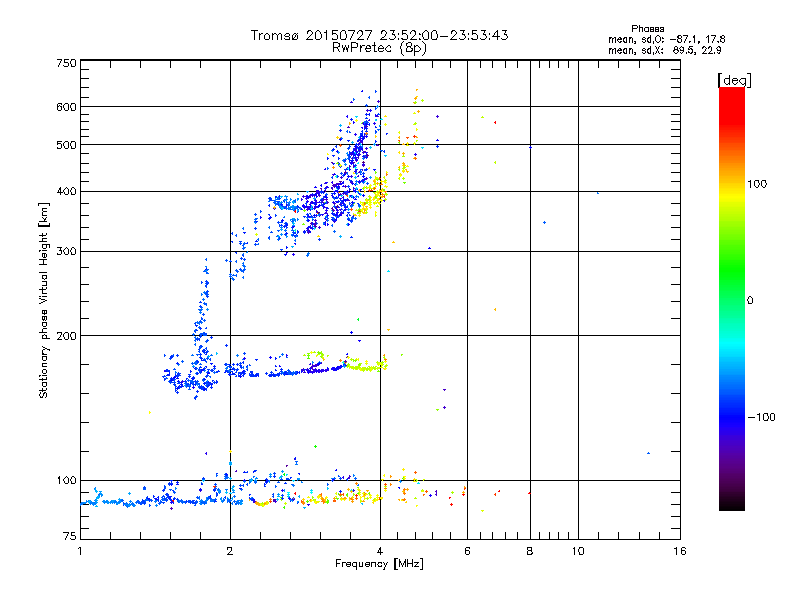Screen dimensions: 800x600
Task: Click the y-axis '100' height label
Action: [x=66, y=481]
